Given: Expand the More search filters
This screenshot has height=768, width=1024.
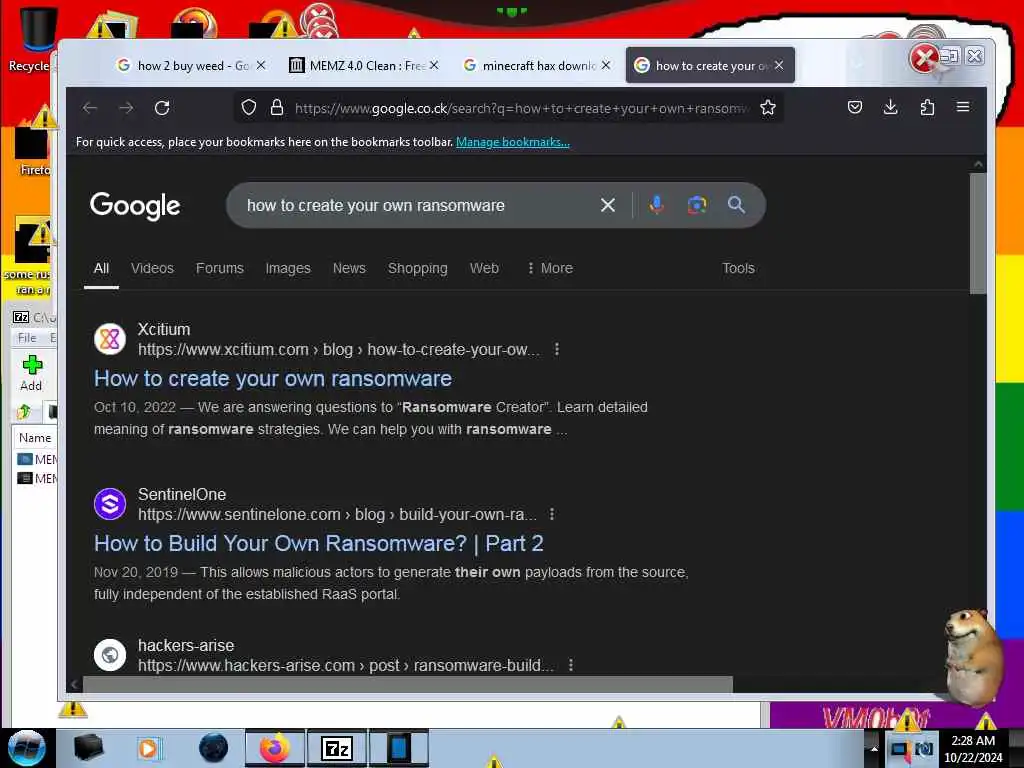Looking at the screenshot, I should coord(550,268).
